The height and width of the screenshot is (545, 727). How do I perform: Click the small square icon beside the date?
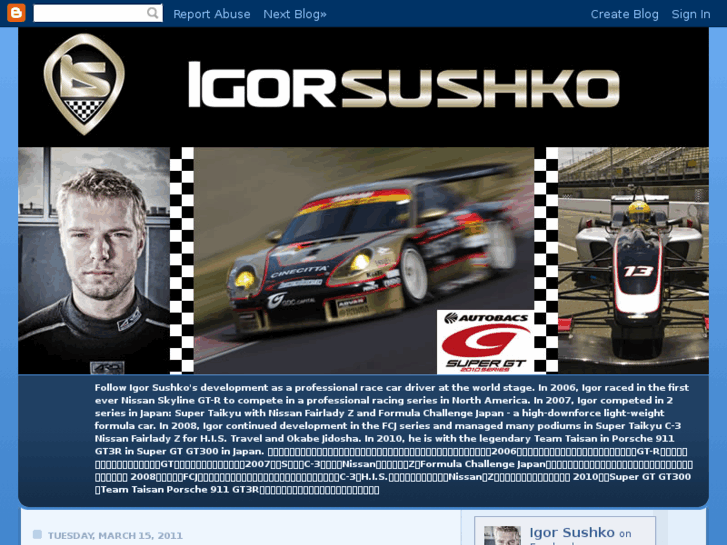click(38, 535)
